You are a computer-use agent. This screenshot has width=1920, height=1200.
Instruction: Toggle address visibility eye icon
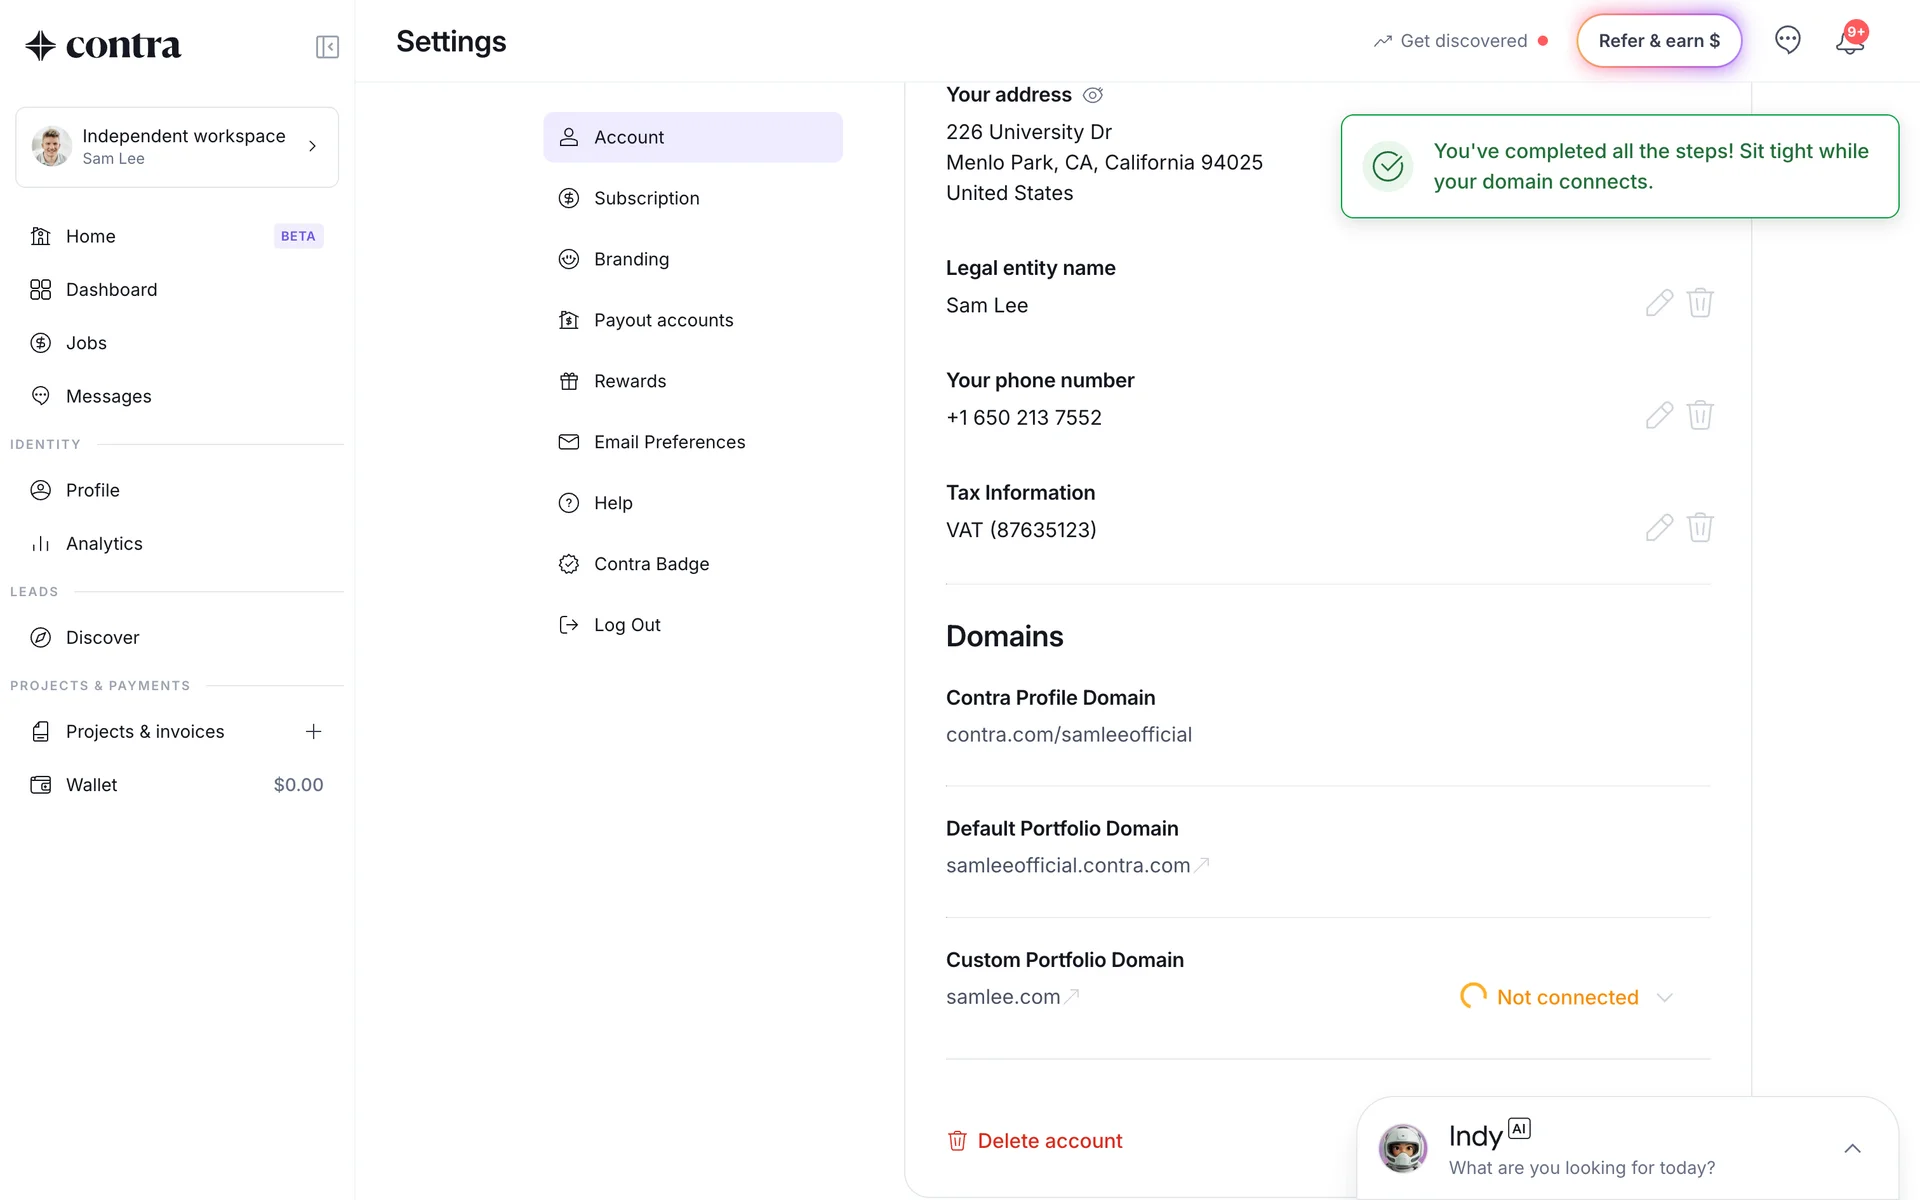[x=1093, y=95]
